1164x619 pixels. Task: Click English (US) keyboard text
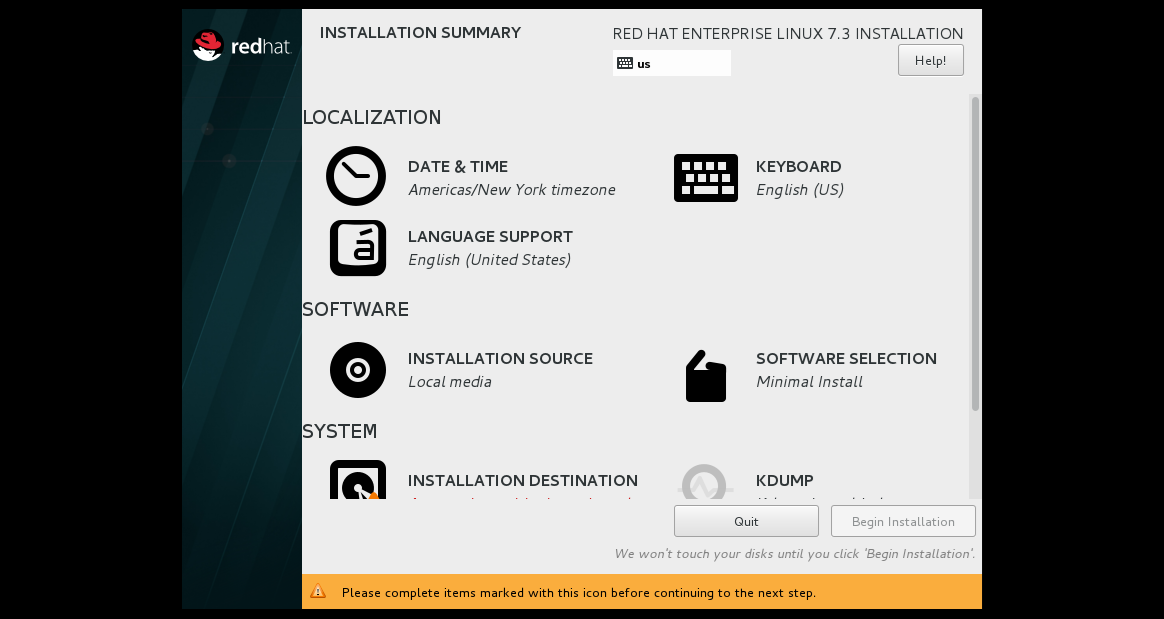pos(800,189)
